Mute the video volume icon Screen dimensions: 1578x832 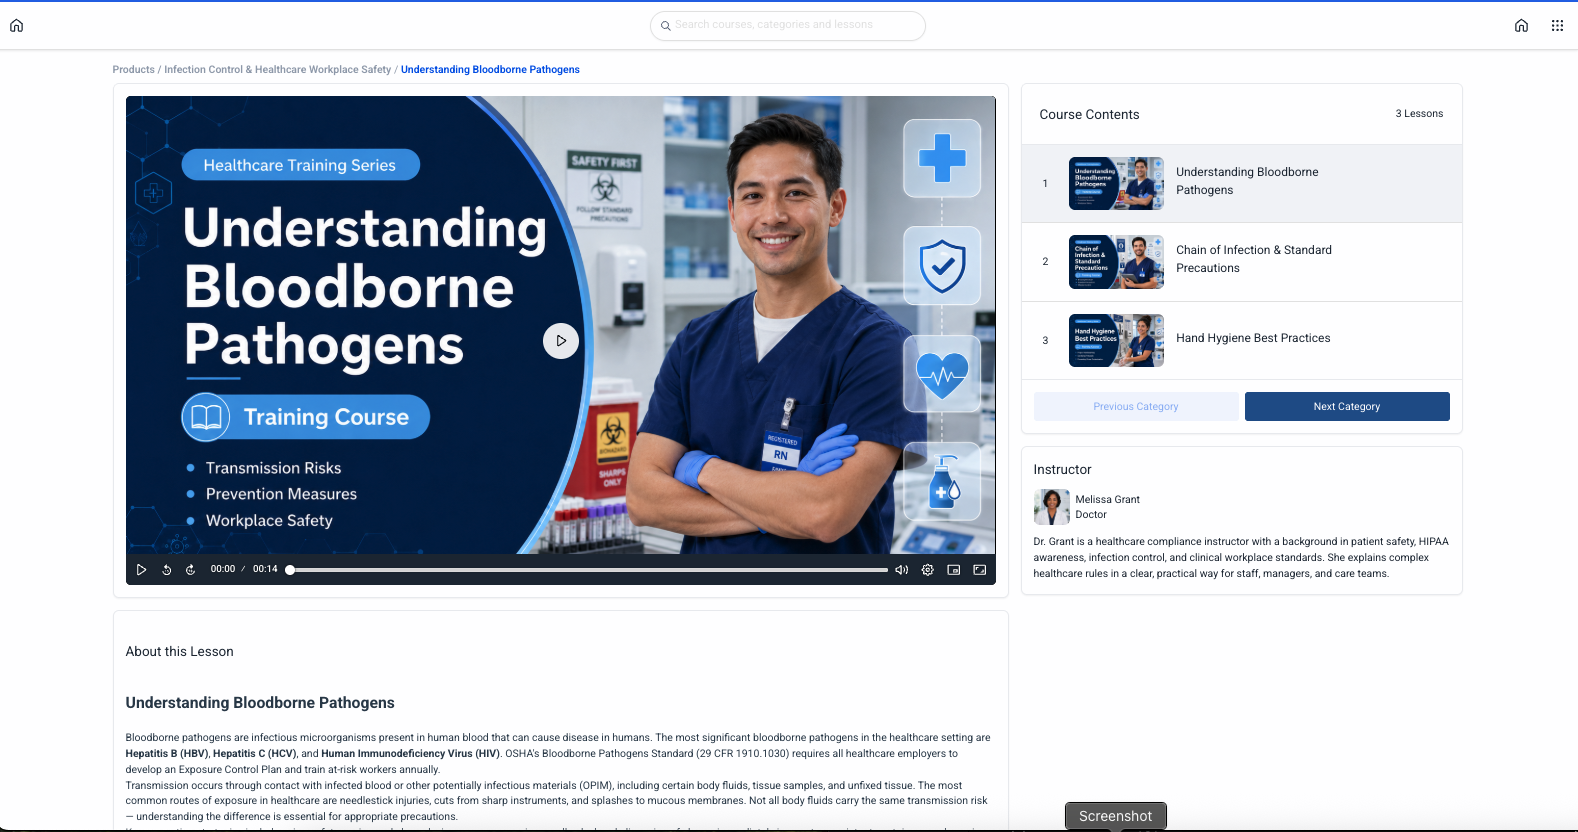click(901, 570)
